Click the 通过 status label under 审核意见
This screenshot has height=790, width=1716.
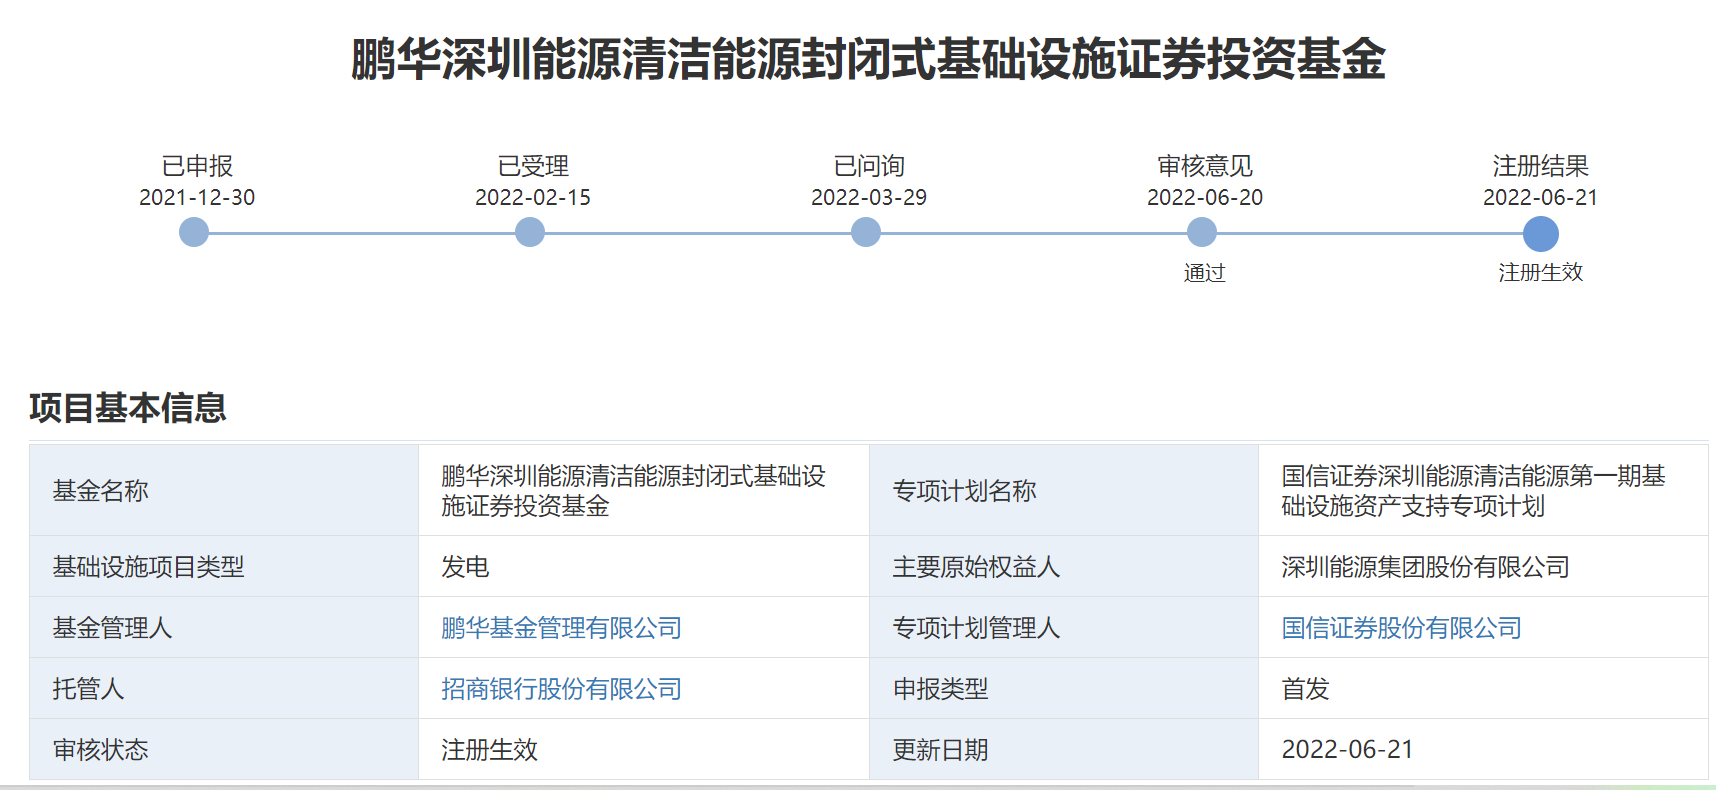pyautogui.click(x=1204, y=273)
